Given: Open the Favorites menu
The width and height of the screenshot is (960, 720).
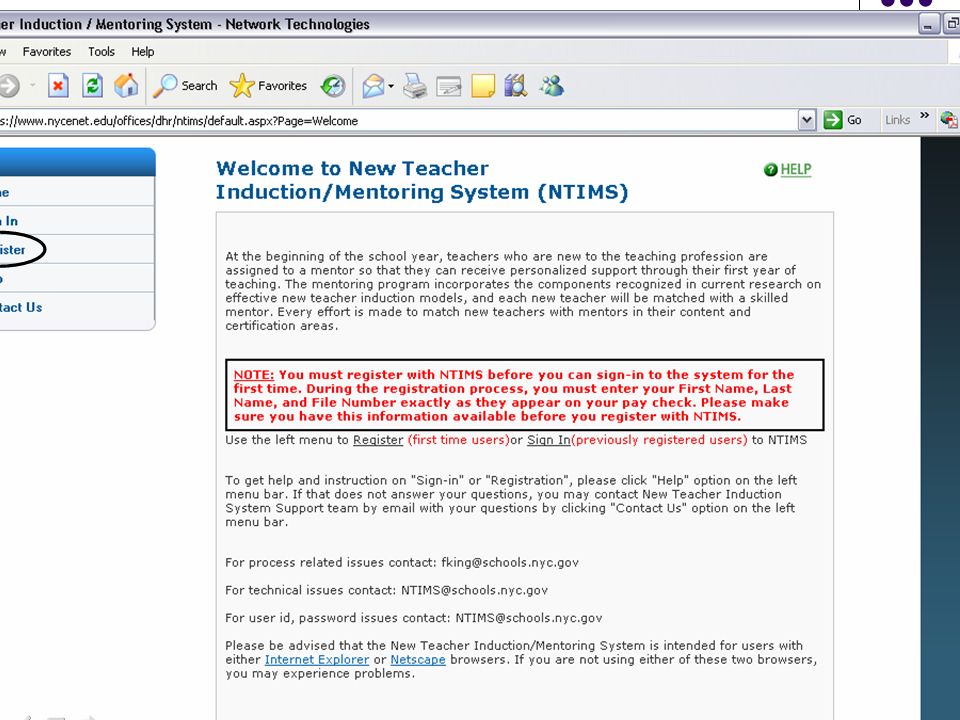Looking at the screenshot, I should pyautogui.click(x=47, y=52).
